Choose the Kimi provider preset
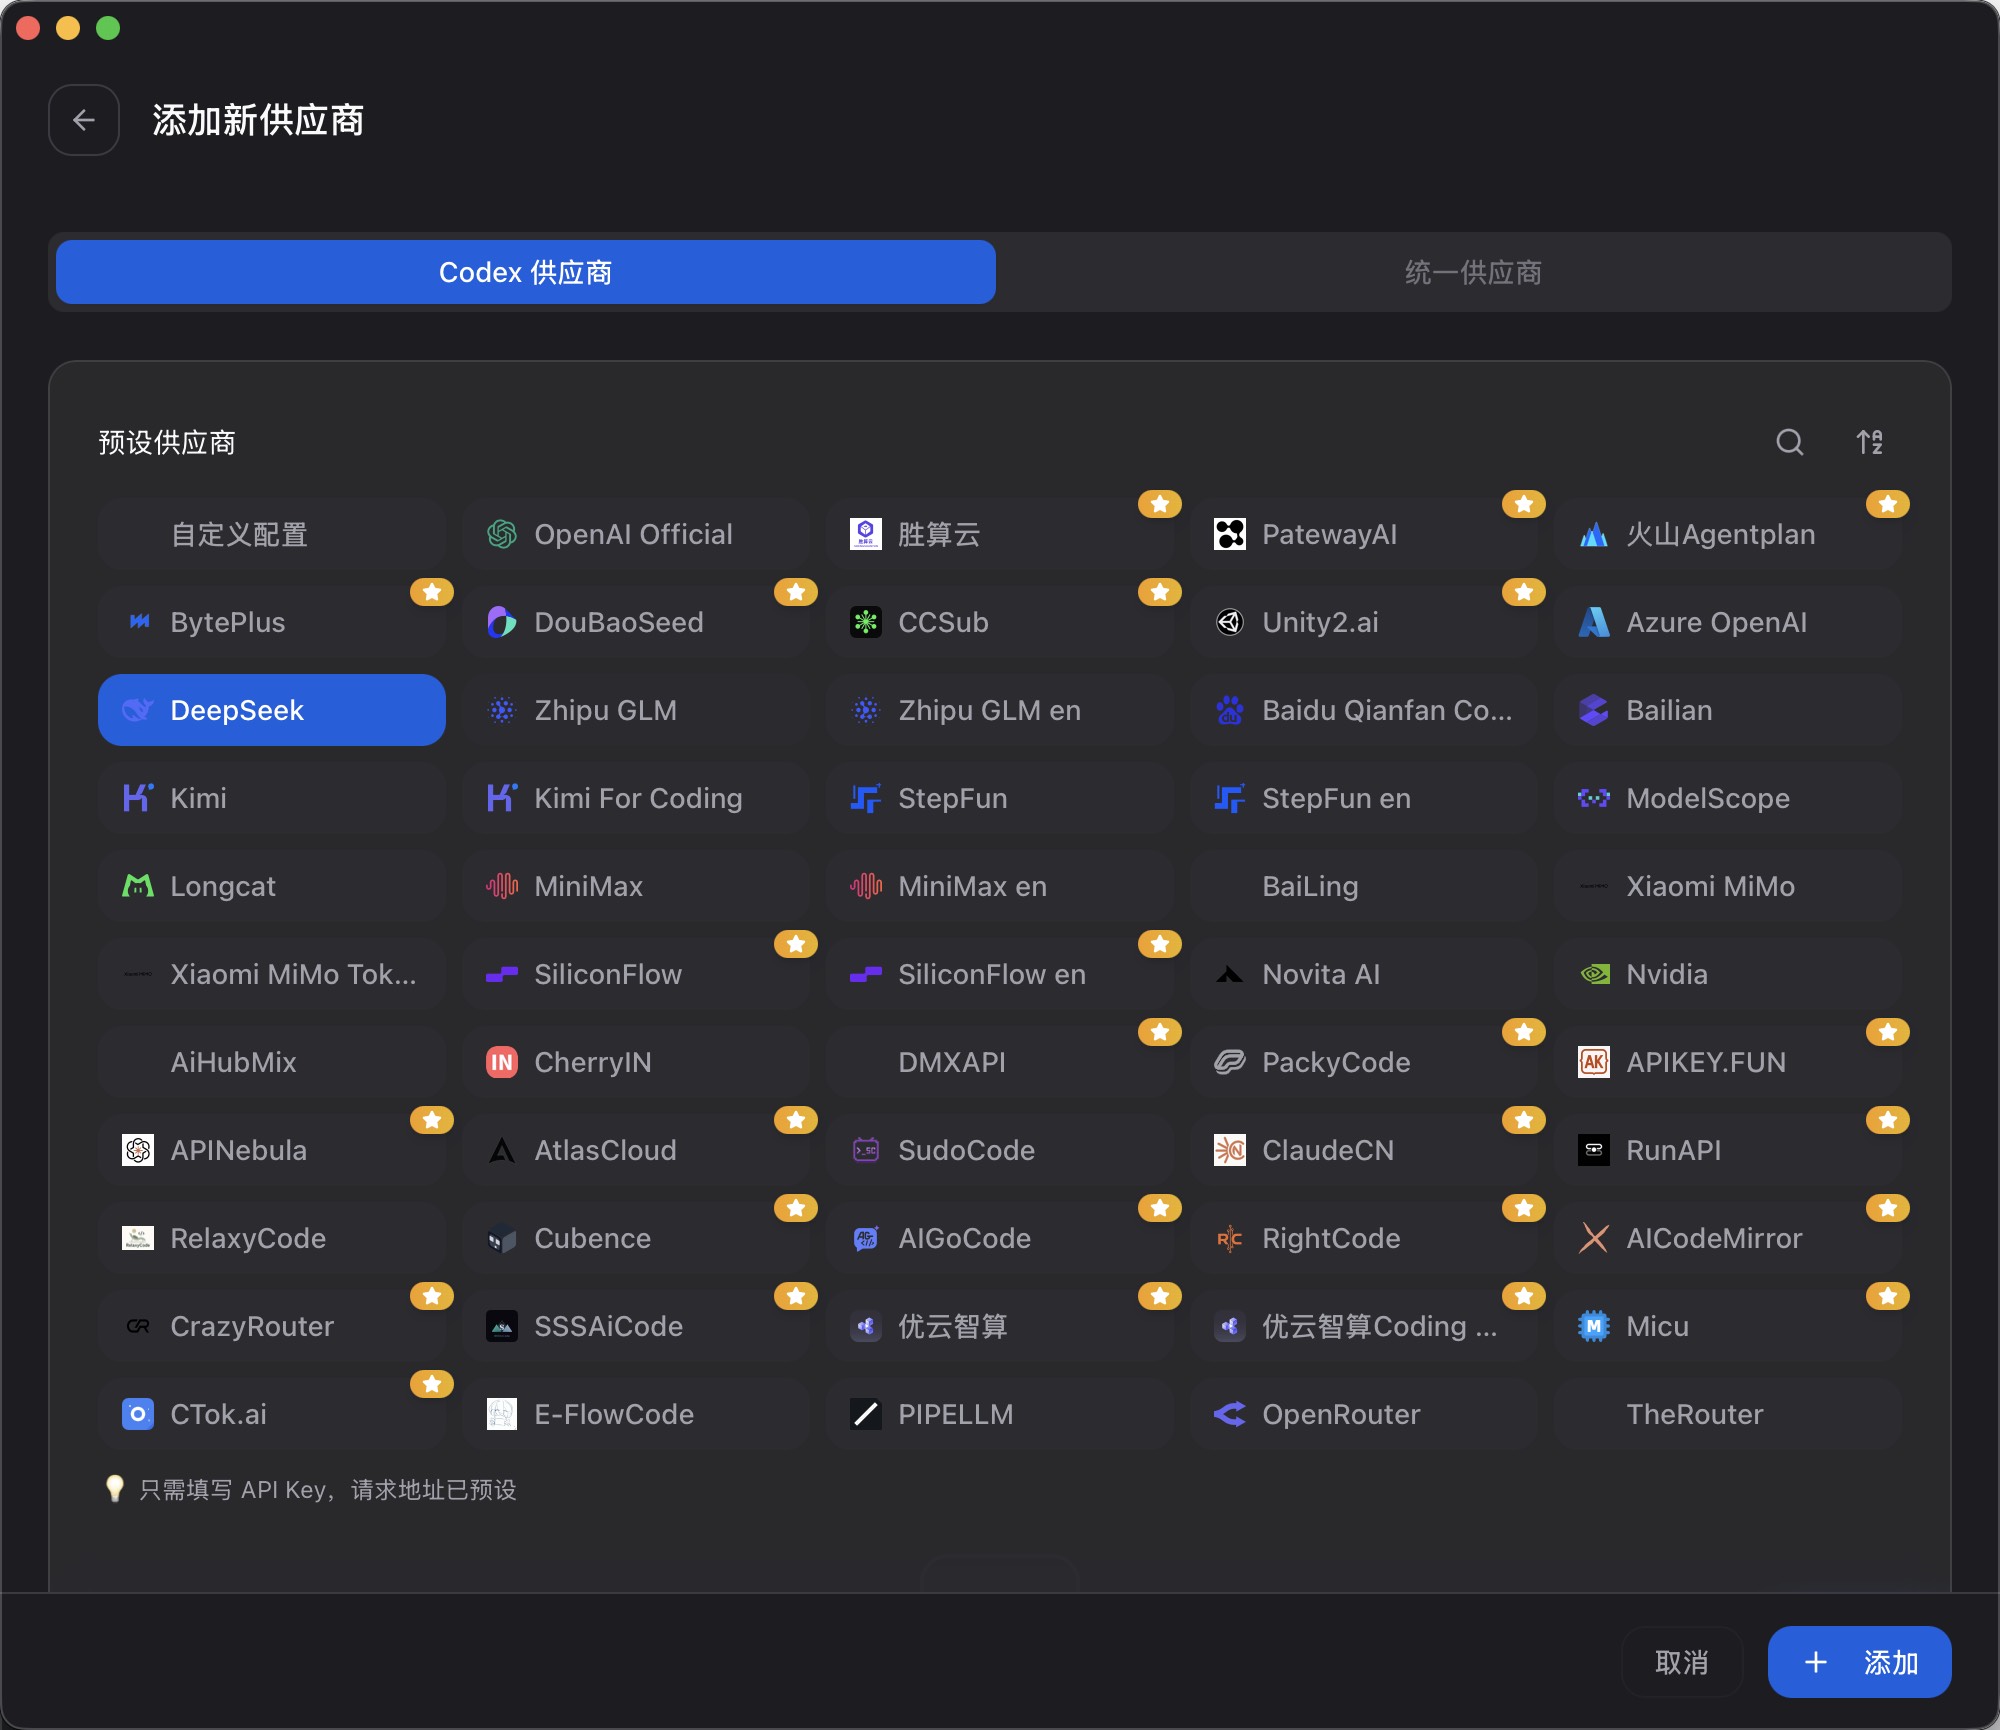 (272, 798)
